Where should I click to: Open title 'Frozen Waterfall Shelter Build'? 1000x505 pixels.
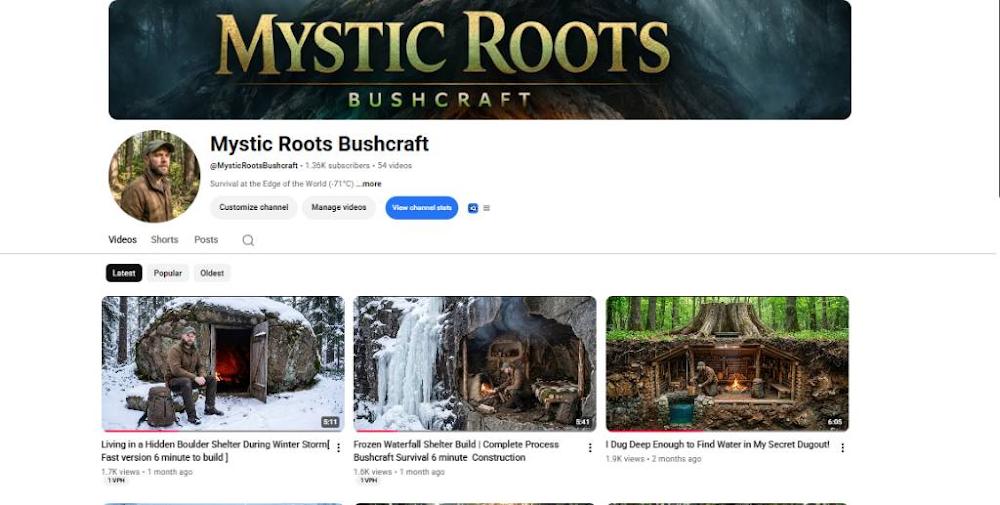click(x=456, y=451)
